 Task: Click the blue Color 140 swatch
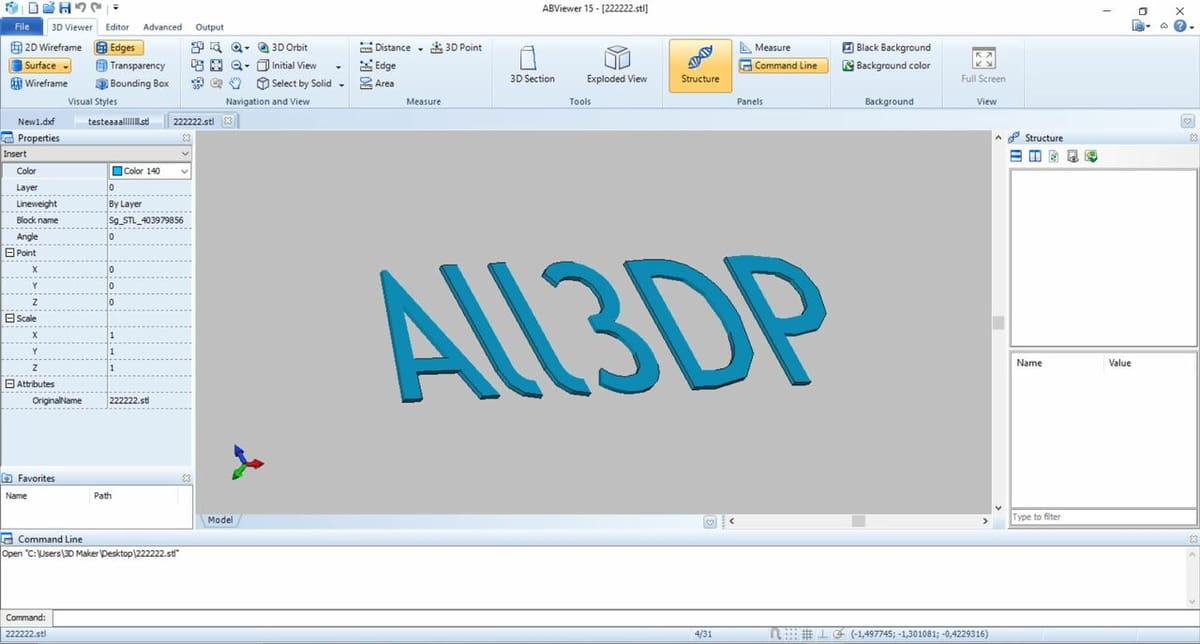click(x=116, y=171)
